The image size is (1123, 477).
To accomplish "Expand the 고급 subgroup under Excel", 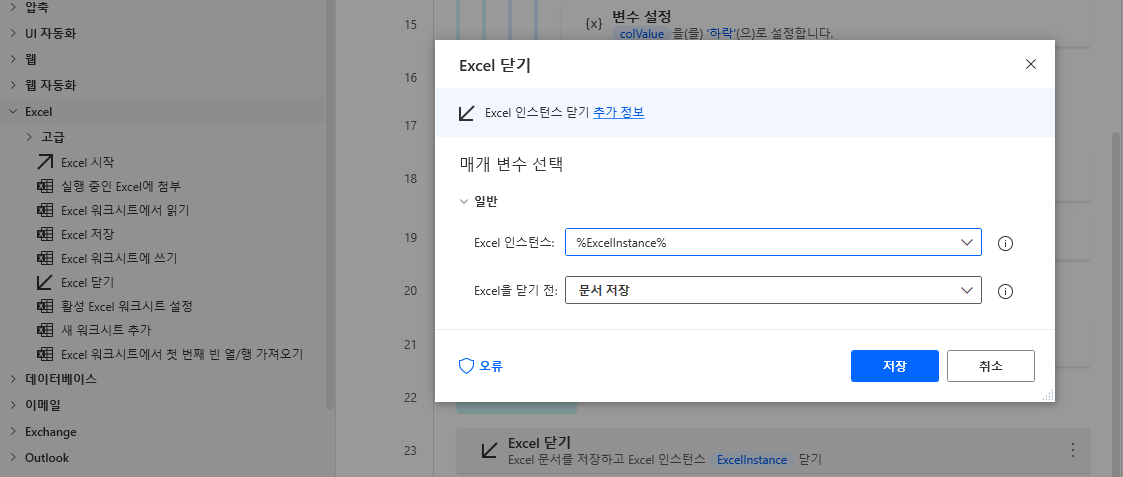I will [x=29, y=137].
